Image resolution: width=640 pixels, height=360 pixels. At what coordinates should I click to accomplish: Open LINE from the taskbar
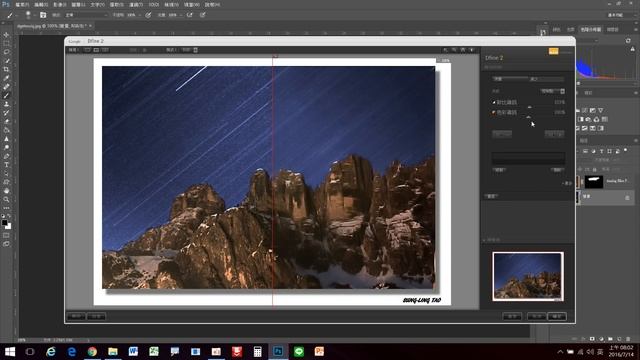point(299,351)
